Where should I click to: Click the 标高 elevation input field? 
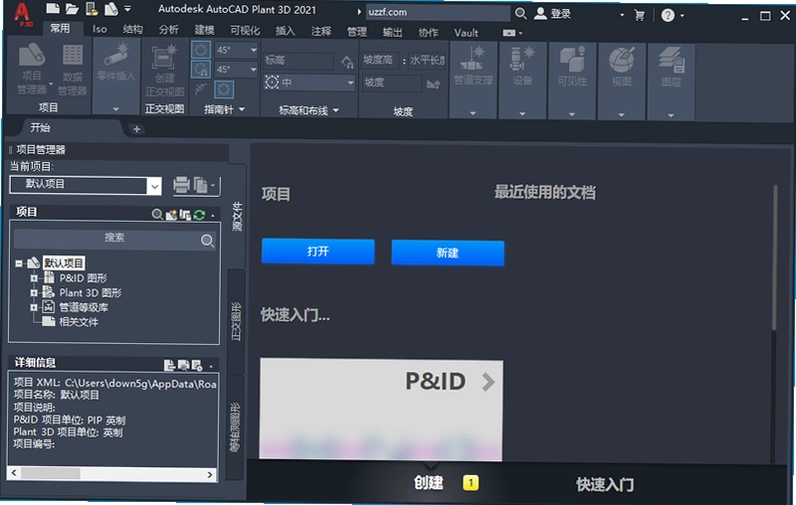(298, 60)
